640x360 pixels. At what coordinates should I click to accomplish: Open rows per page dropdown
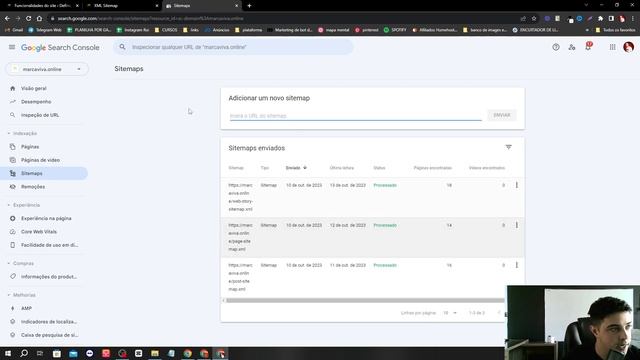[450, 313]
